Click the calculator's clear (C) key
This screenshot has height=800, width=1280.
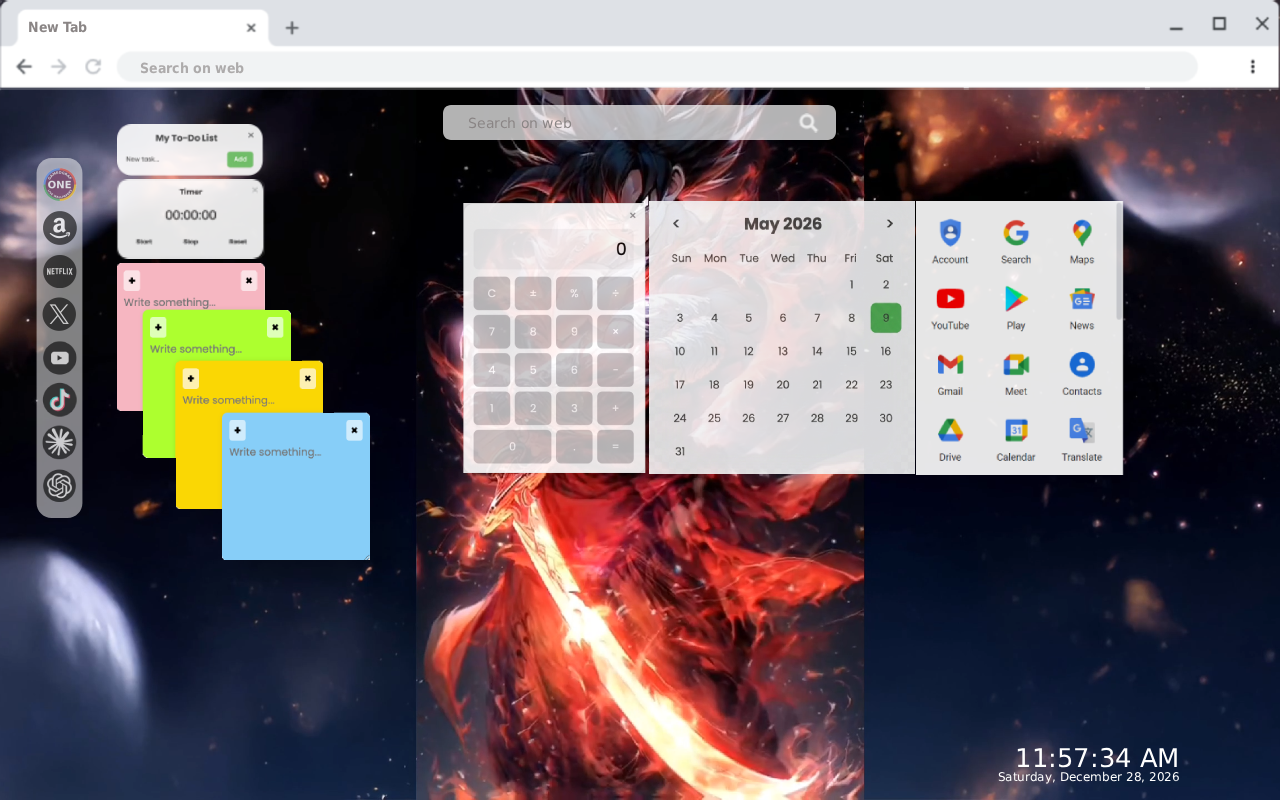click(492, 294)
